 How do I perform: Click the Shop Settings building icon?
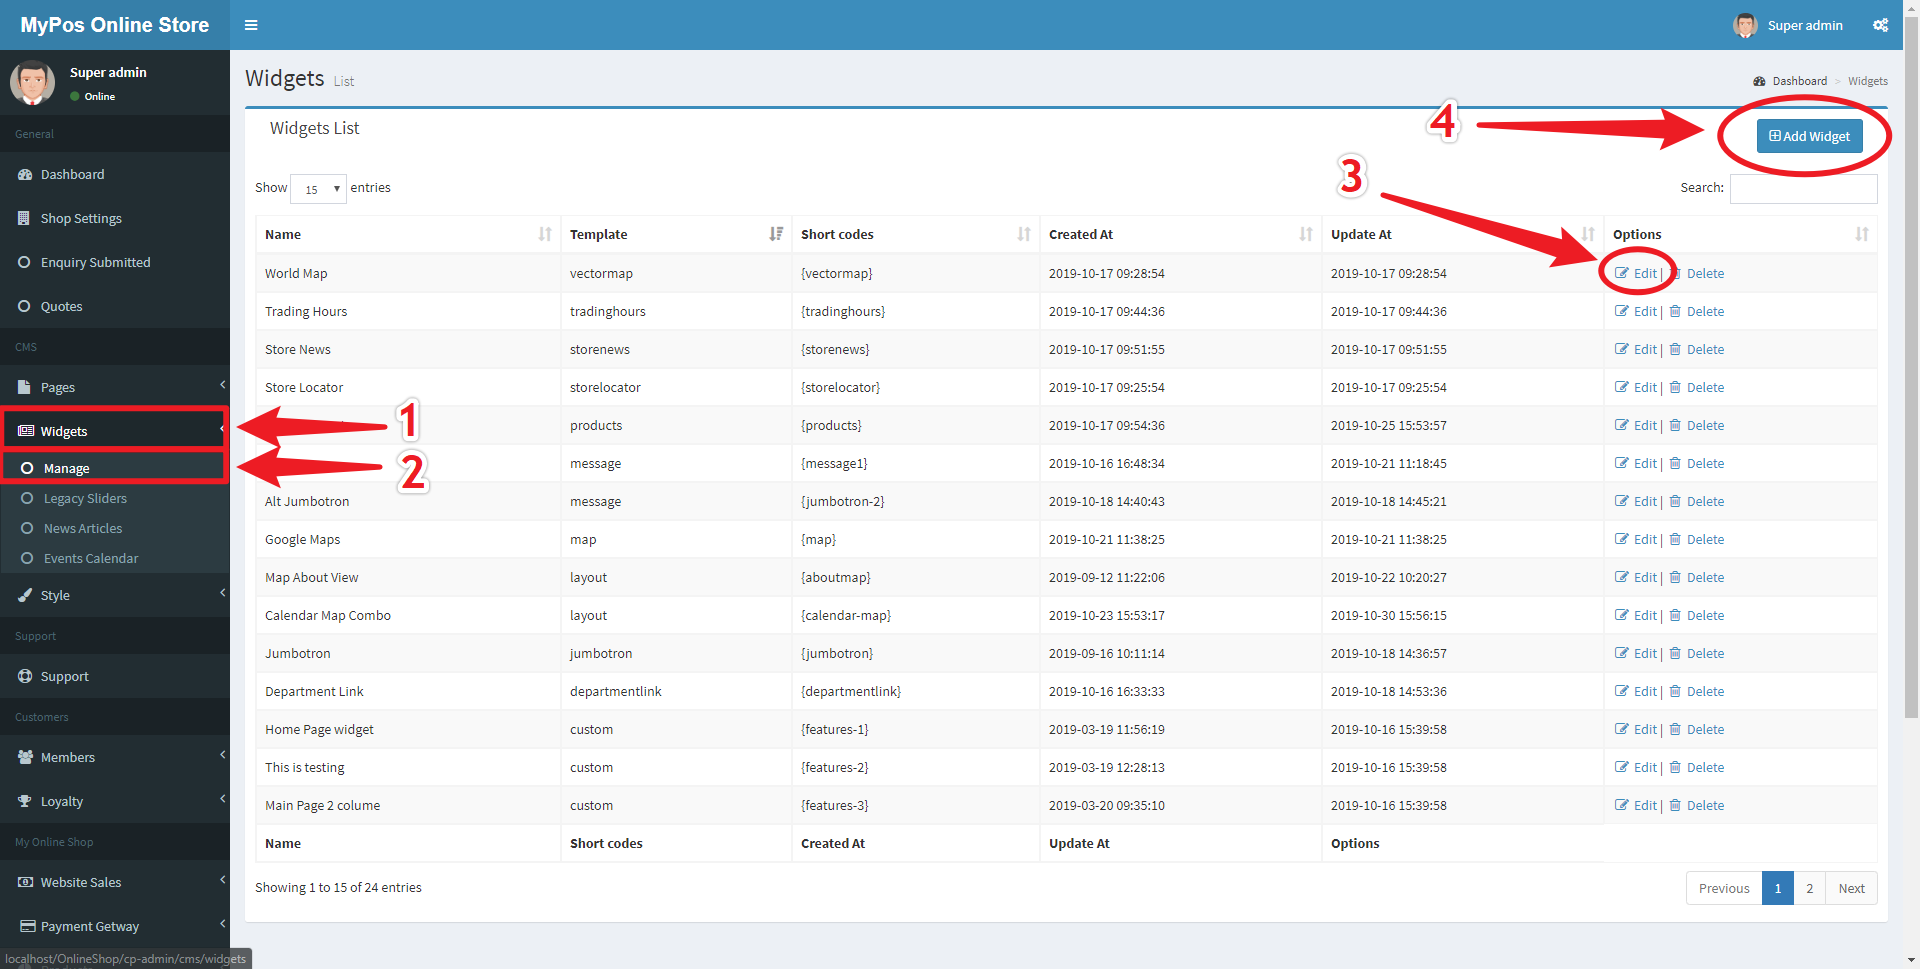pyautogui.click(x=24, y=218)
